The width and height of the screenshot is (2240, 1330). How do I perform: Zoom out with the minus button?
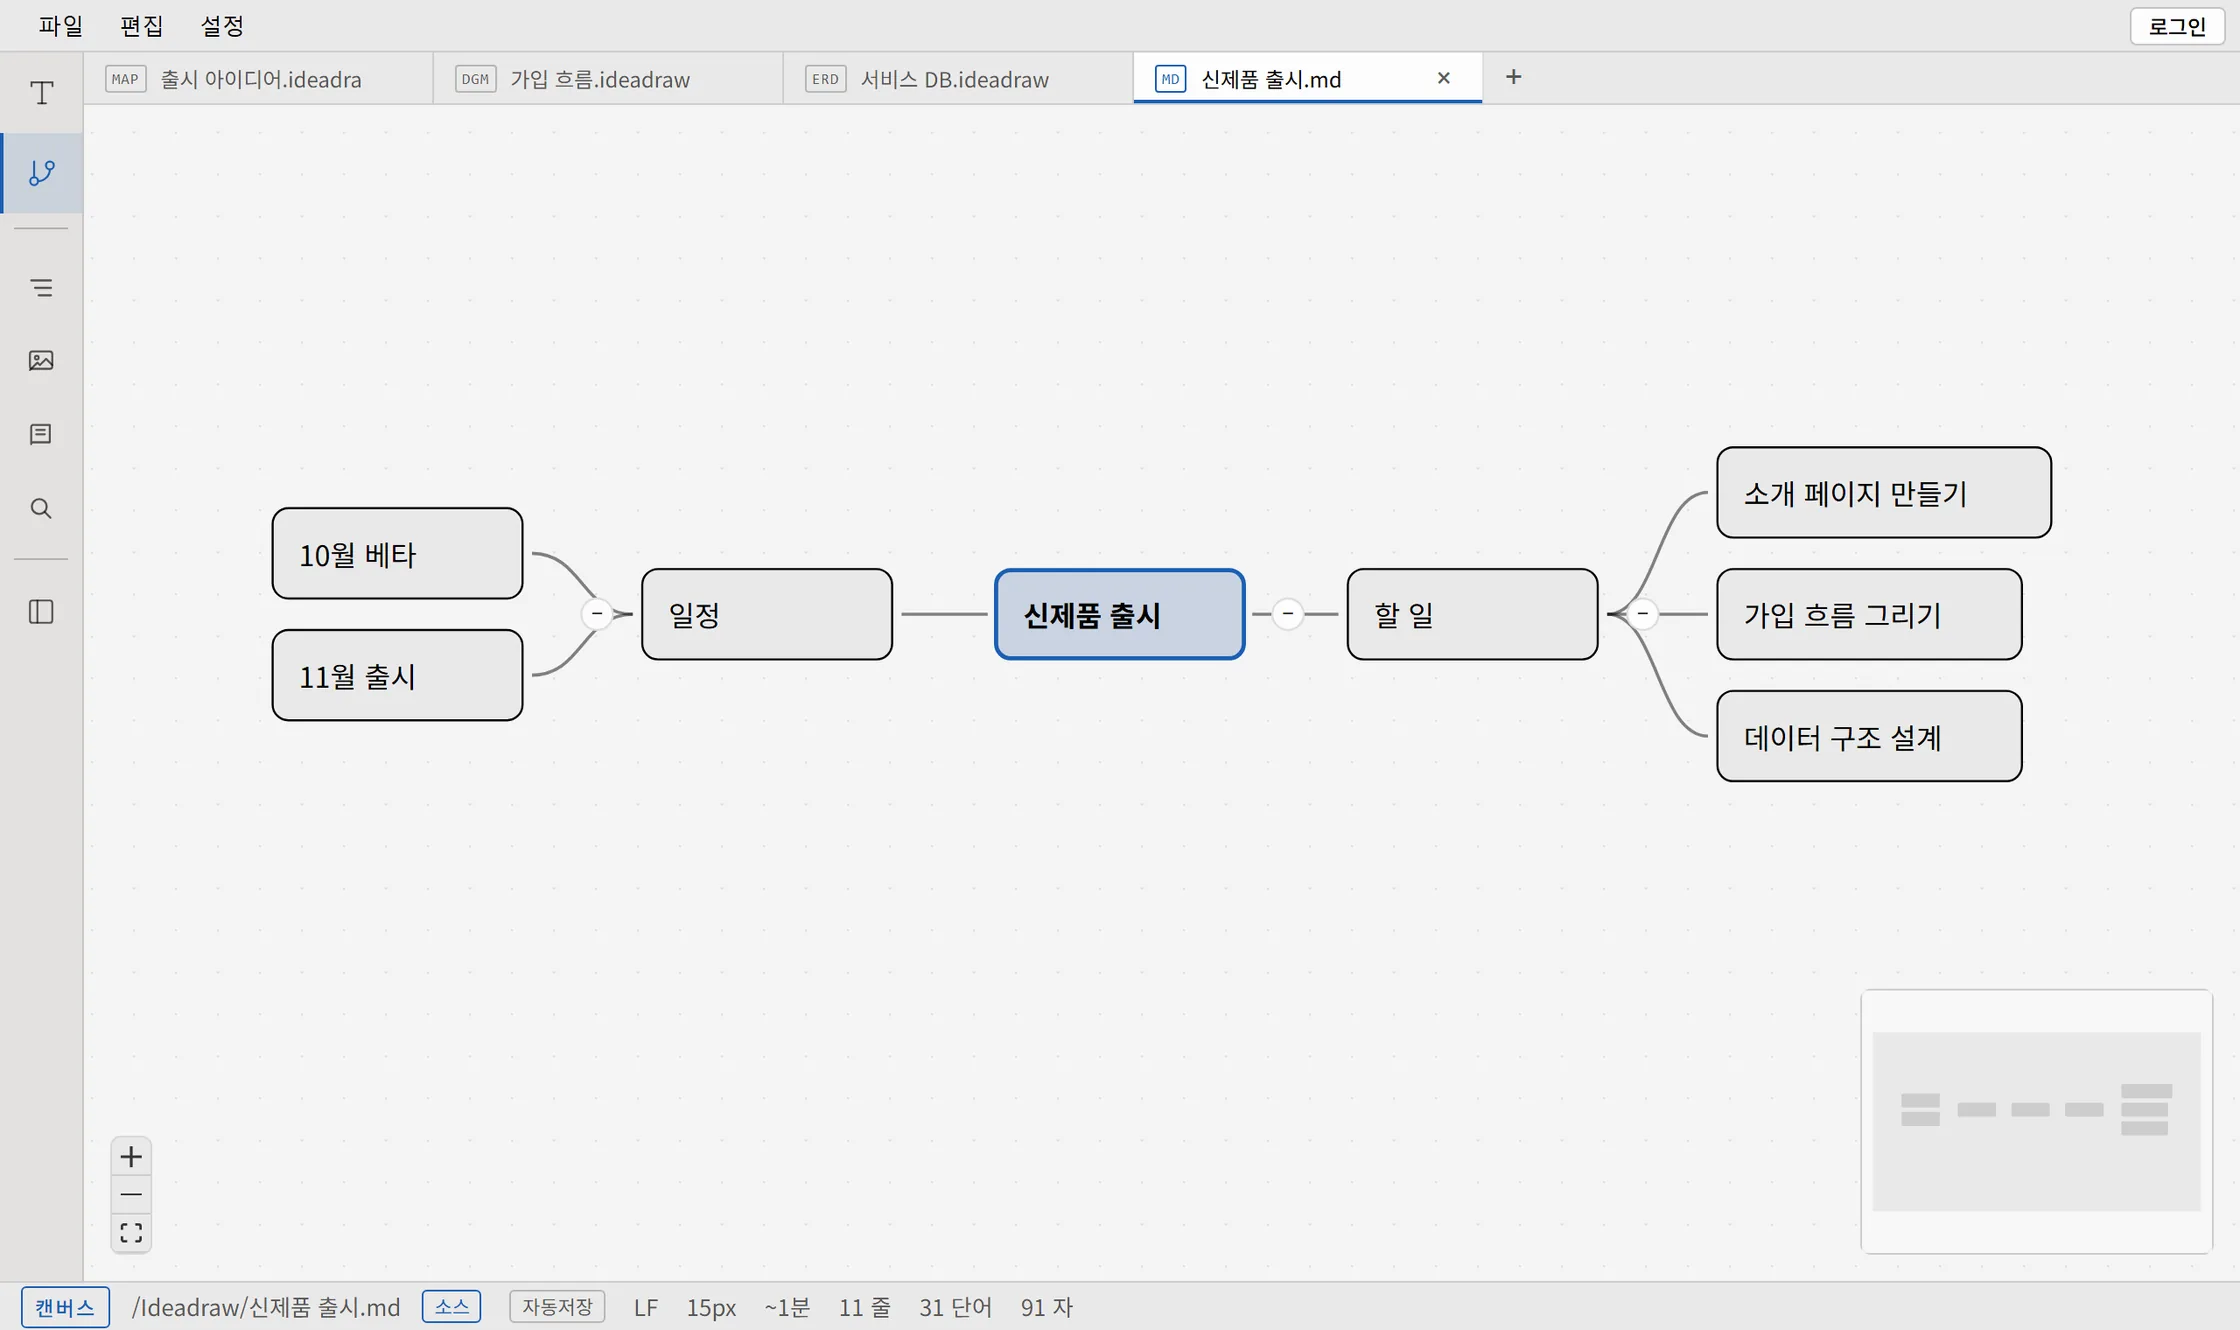coord(131,1195)
